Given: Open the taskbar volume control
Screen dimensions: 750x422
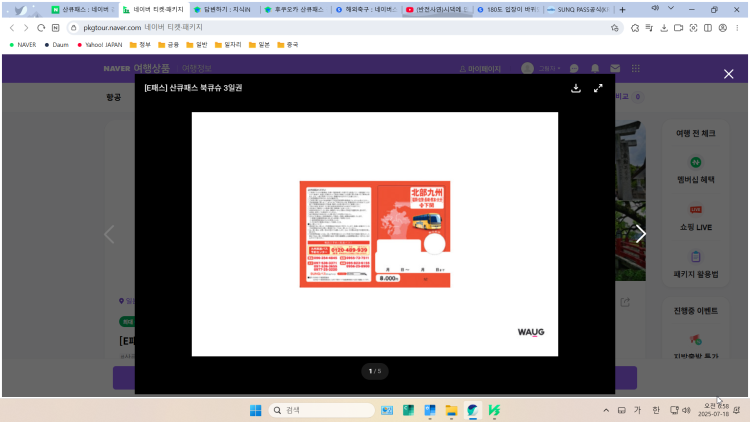Looking at the screenshot, I should point(686,410).
